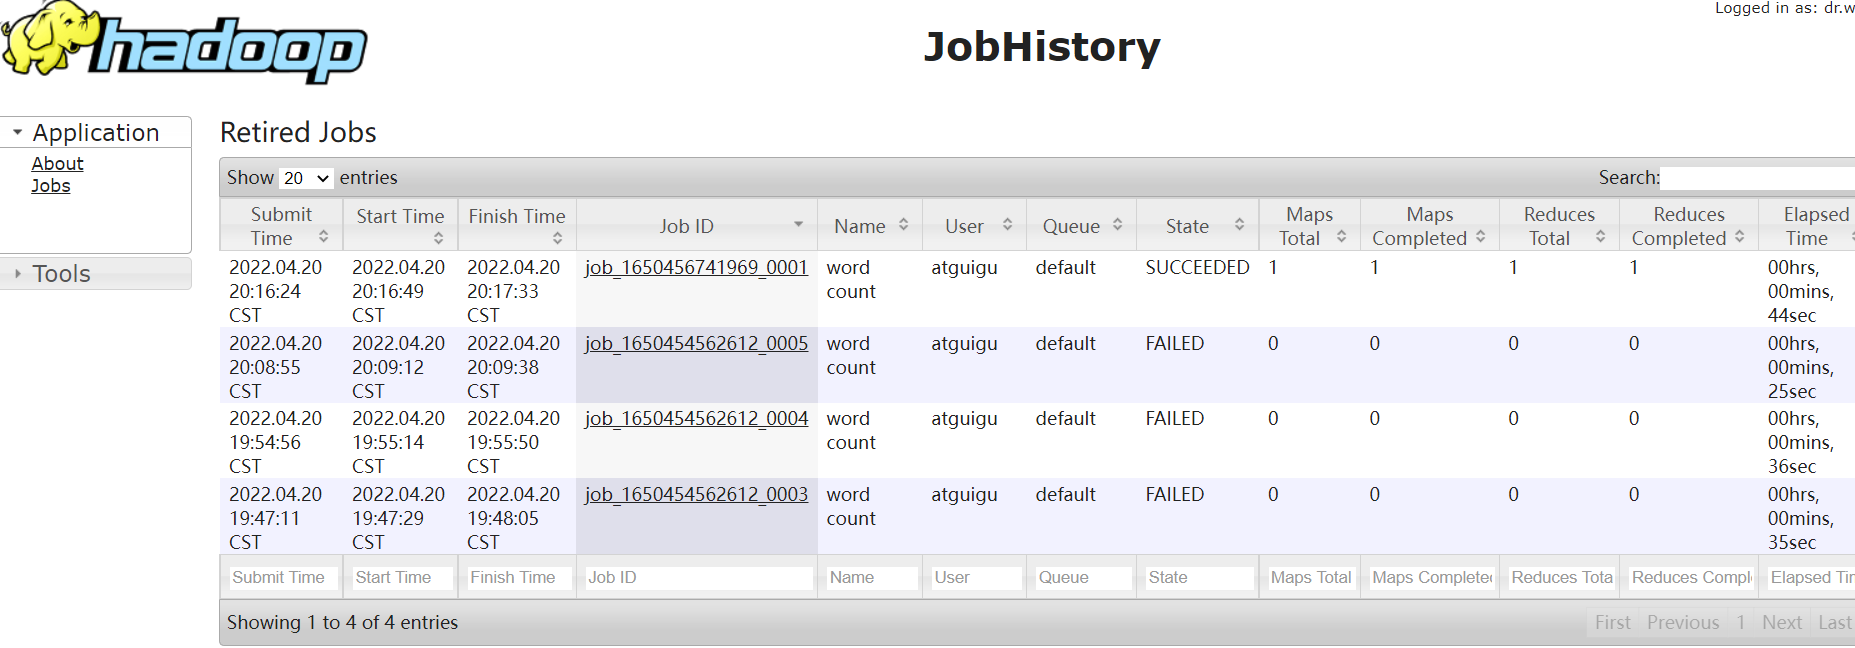Open the Show entries count dropdown
This screenshot has width=1855, height=648.
[306, 178]
